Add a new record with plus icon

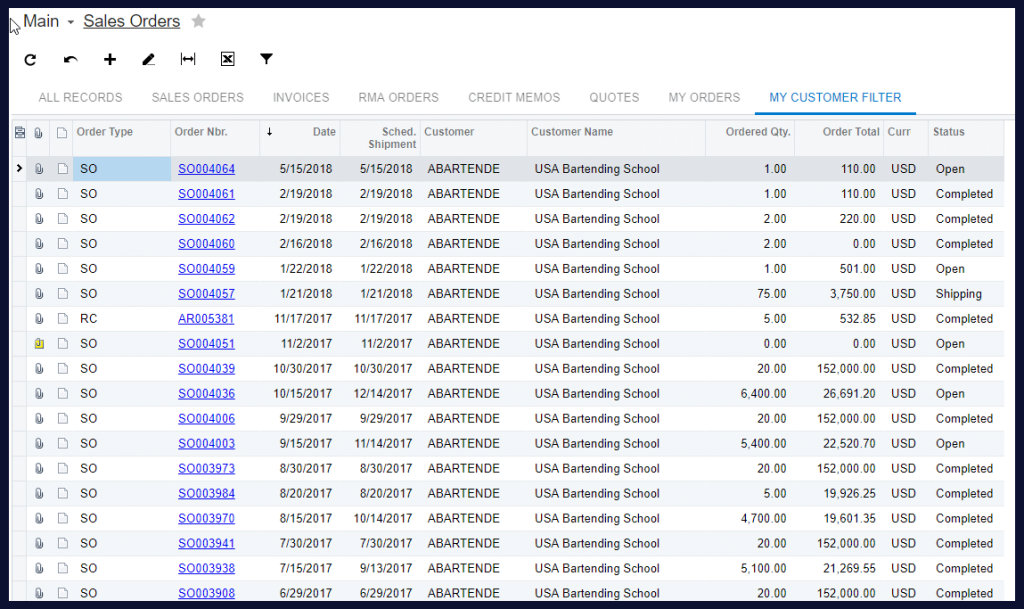click(x=110, y=59)
